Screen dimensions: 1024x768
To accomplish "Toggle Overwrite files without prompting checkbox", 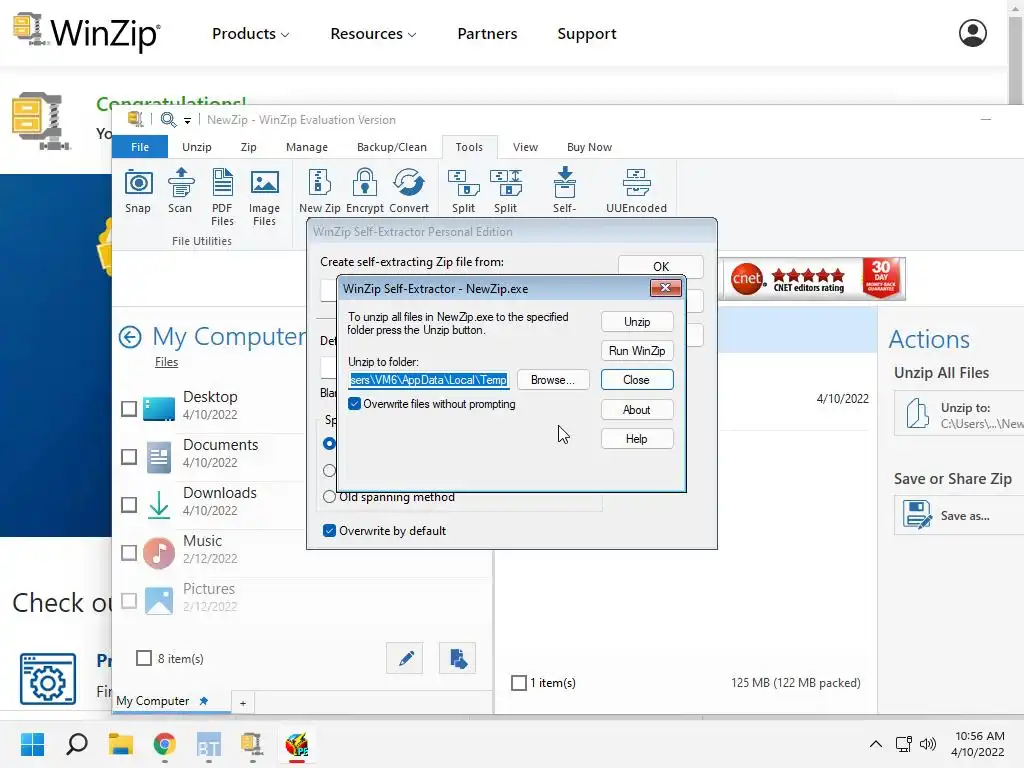I will click(355, 404).
